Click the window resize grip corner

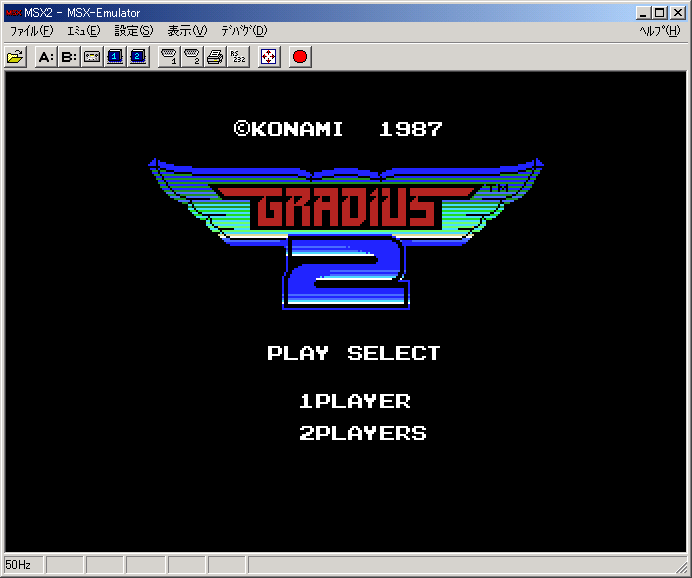pyautogui.click(x=681, y=567)
